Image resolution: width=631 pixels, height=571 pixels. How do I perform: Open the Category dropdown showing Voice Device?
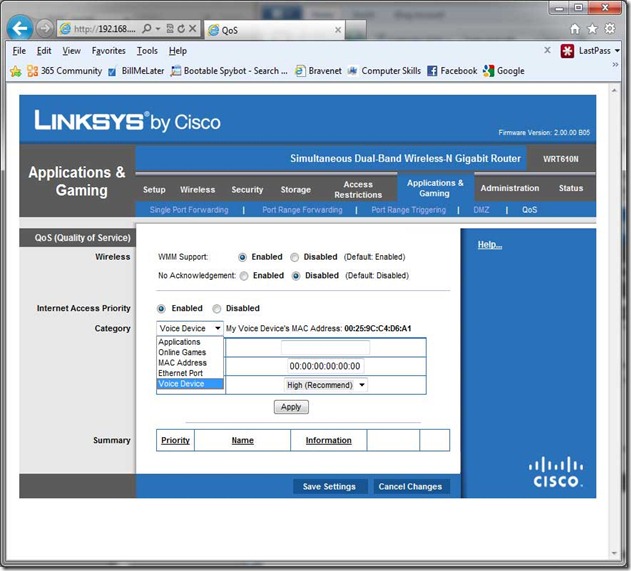[190, 328]
